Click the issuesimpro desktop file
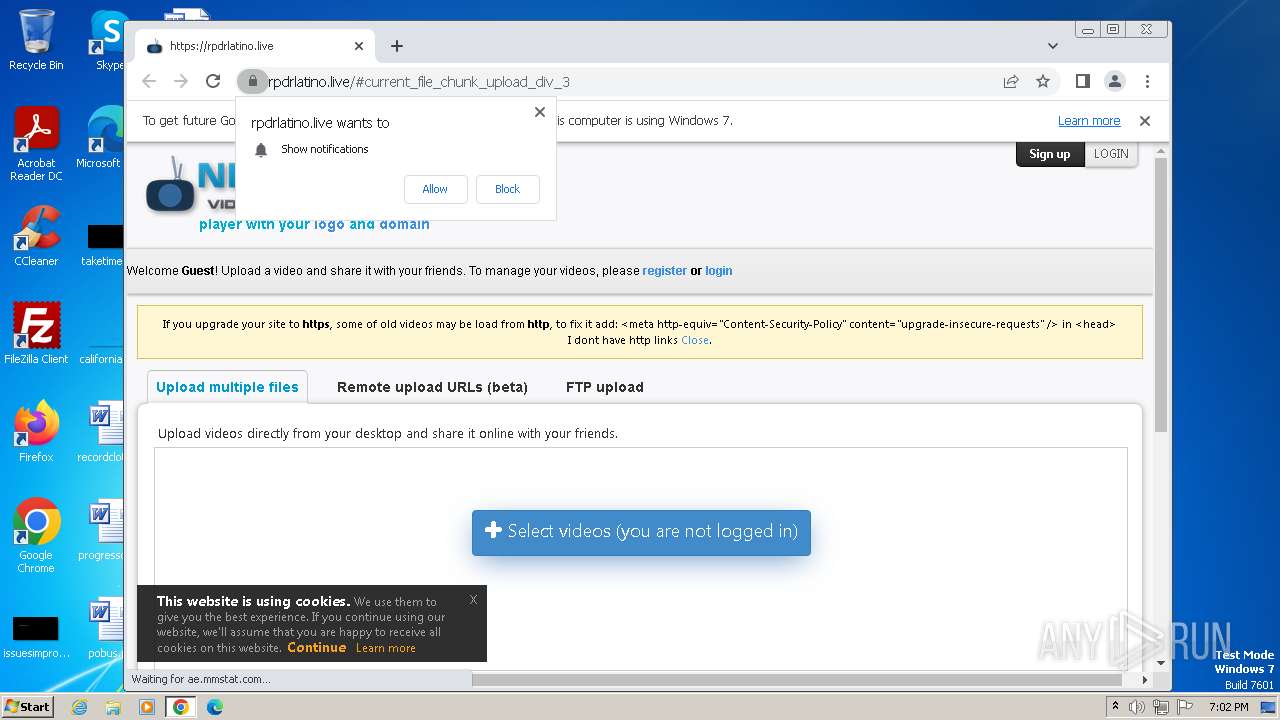The width and height of the screenshot is (1280, 720). [36, 636]
